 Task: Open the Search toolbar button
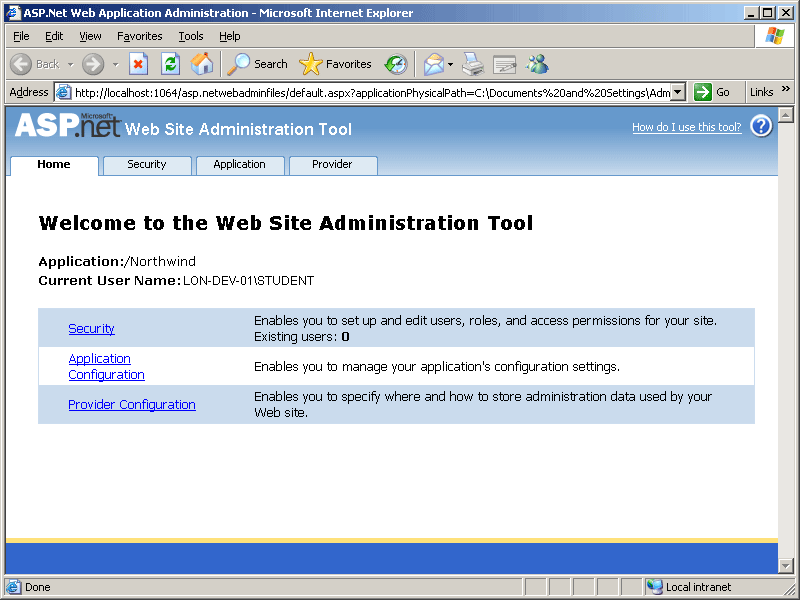[258, 64]
